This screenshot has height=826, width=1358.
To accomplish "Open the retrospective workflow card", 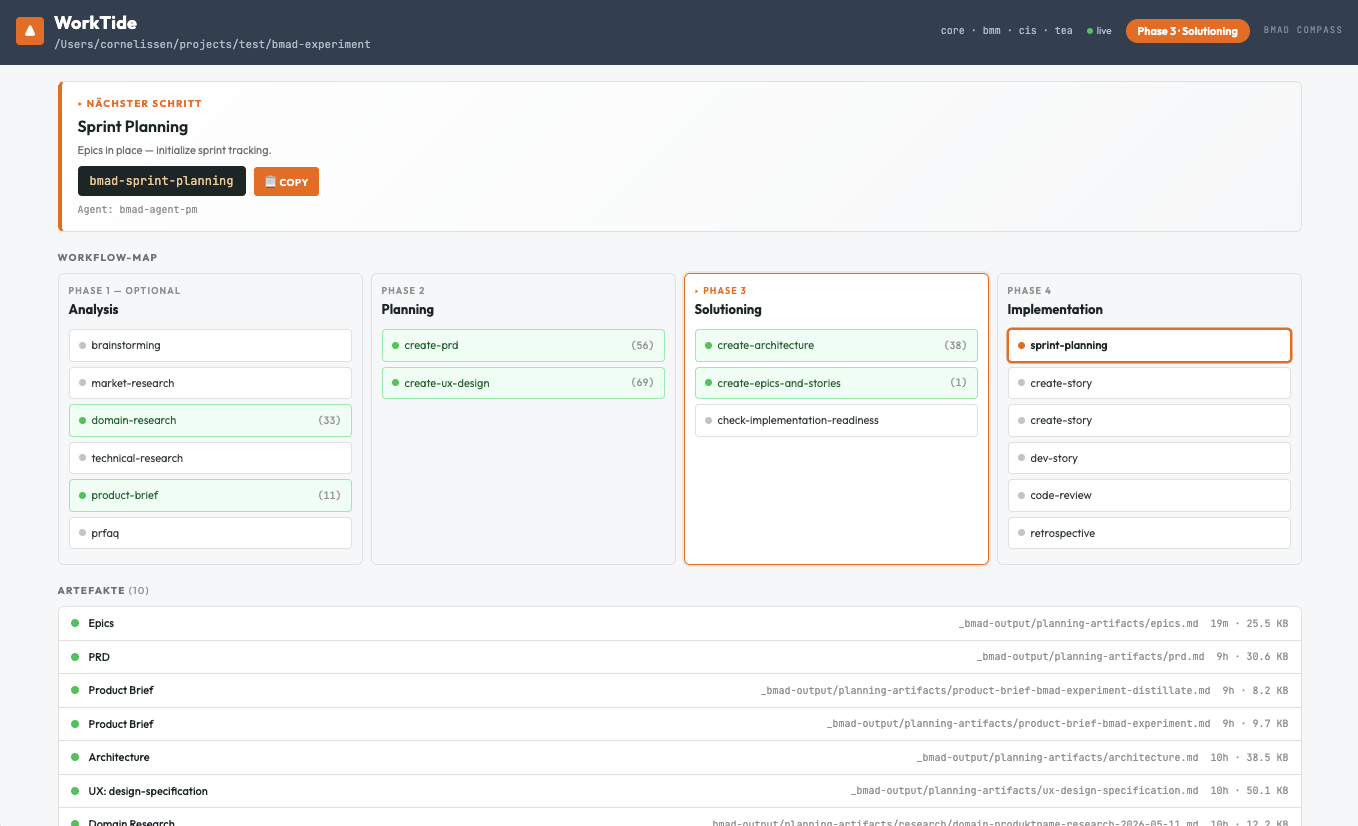I will point(1149,533).
